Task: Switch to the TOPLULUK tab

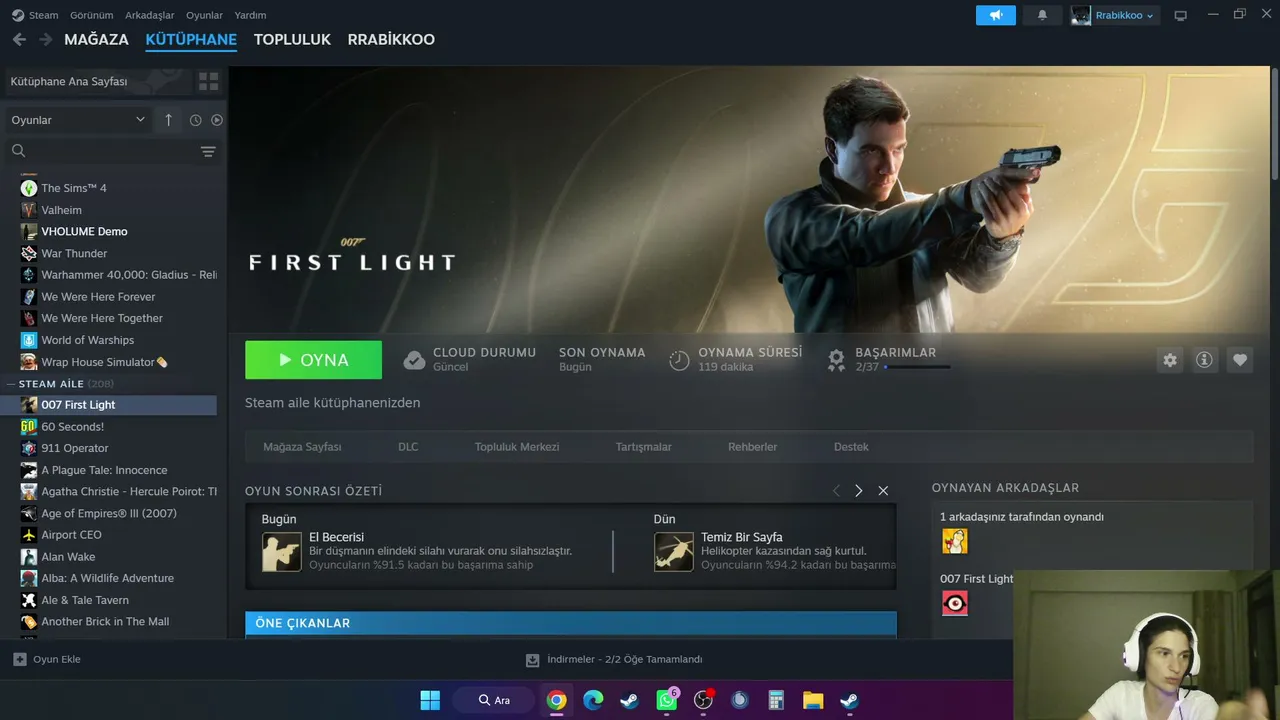Action: pyautogui.click(x=292, y=39)
